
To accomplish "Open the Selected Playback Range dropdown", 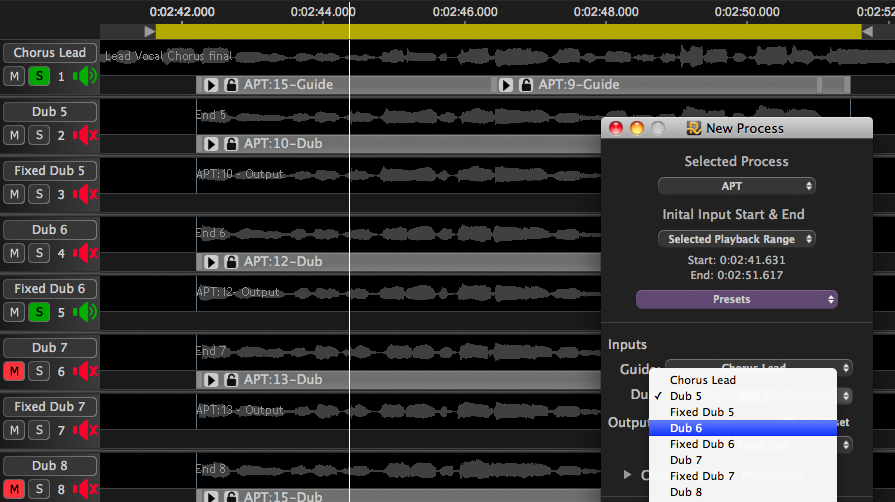I will pyautogui.click(x=736, y=239).
